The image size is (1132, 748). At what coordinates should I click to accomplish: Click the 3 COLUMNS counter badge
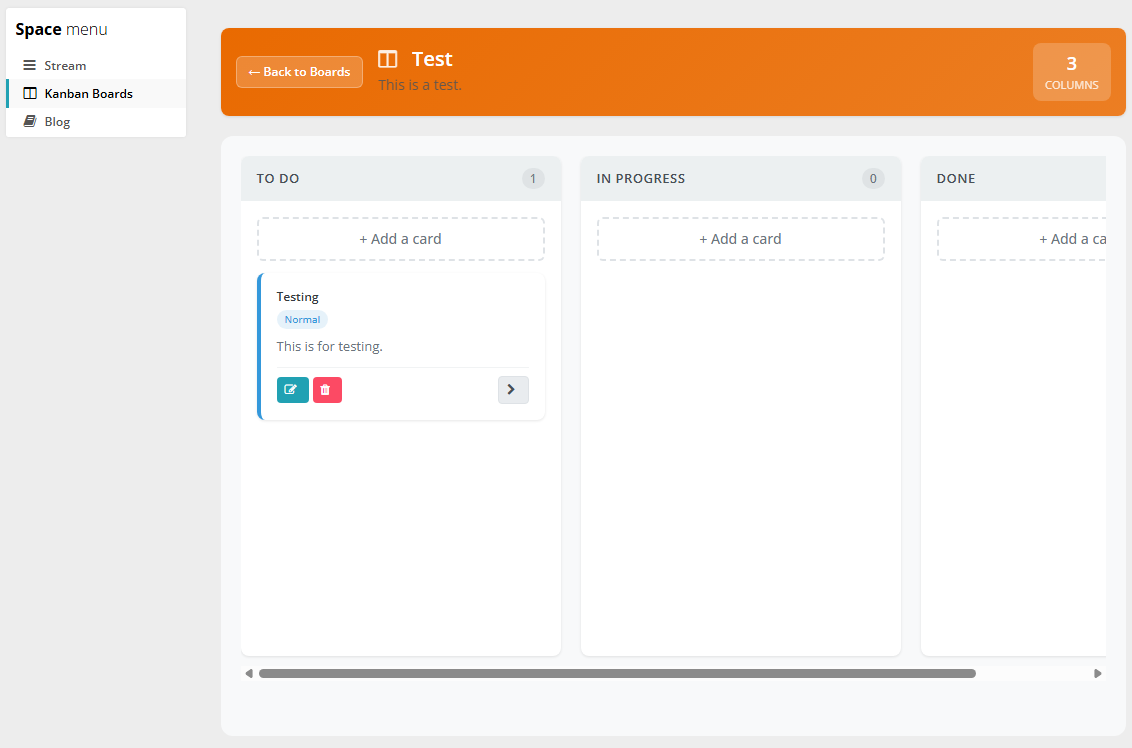coord(1071,72)
